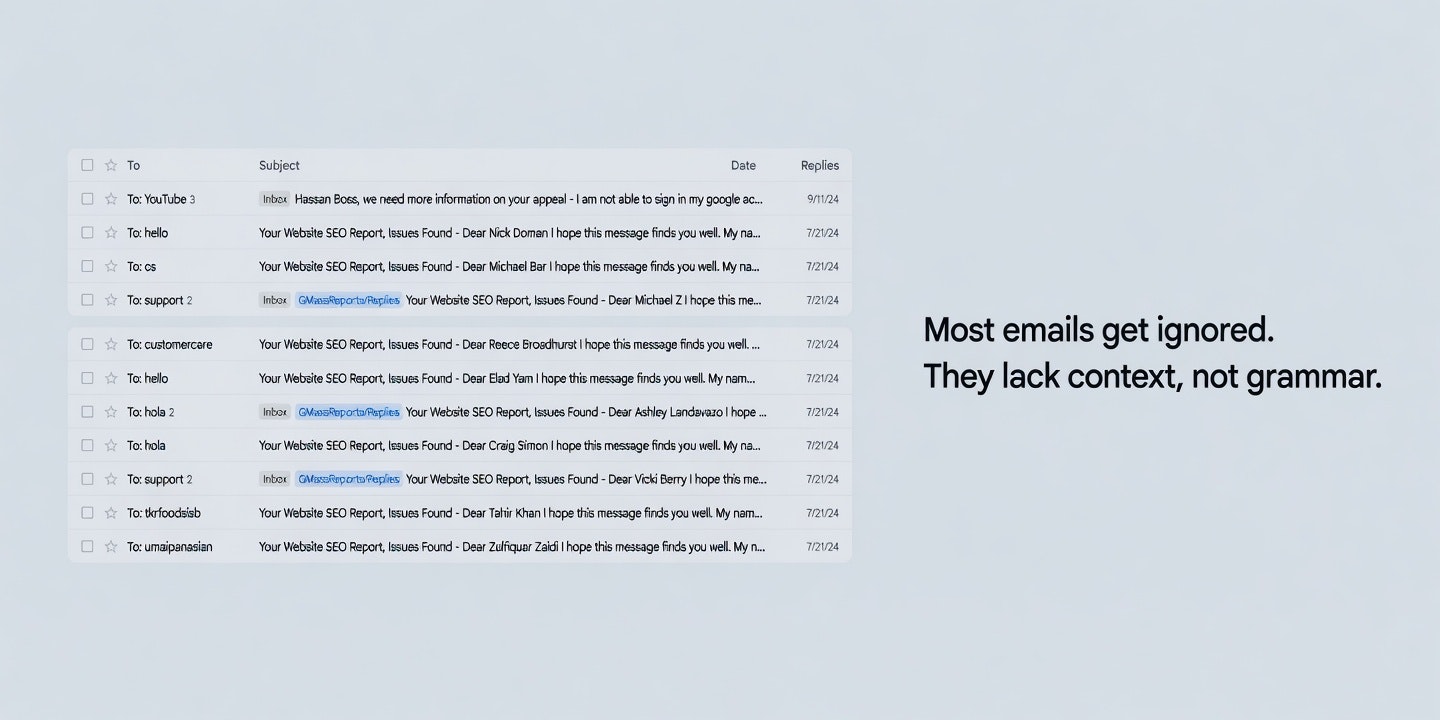Screen dimensions: 1440x720
Task: Open the GMassReports/Replies label on Michael Z email
Action: (349, 300)
